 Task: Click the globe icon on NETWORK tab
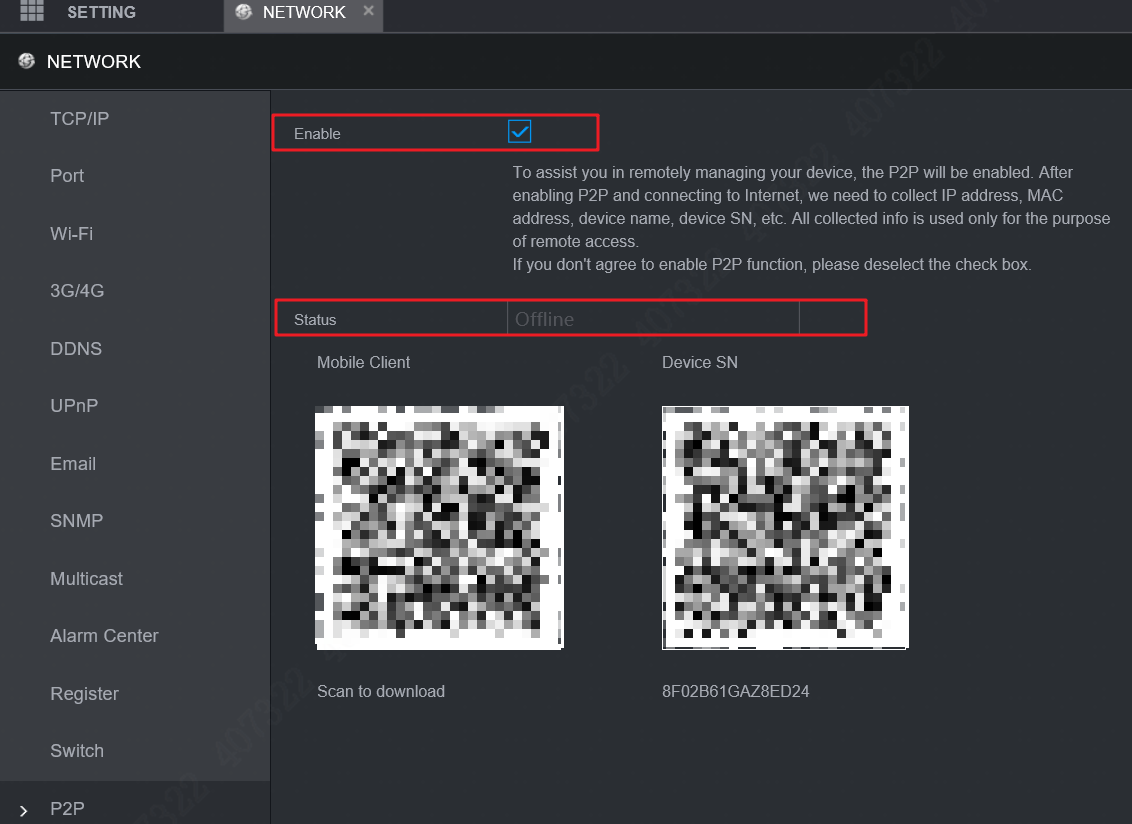[x=244, y=12]
